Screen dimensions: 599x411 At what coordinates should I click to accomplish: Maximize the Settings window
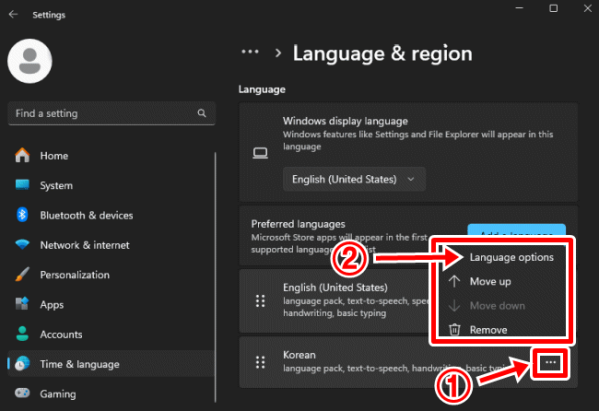point(553,8)
